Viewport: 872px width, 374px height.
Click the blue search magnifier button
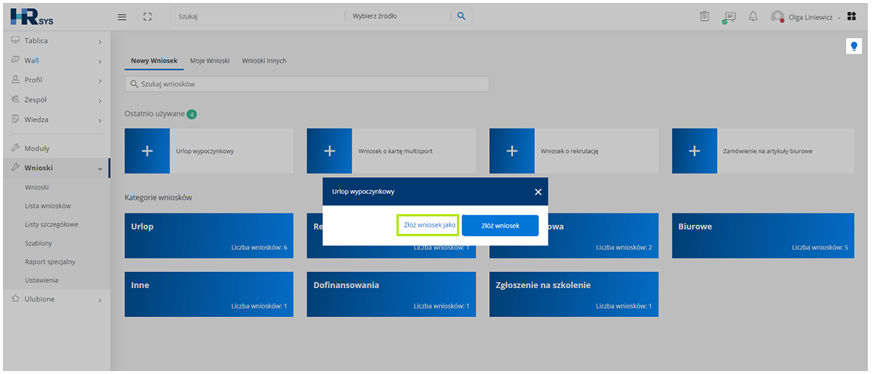tap(461, 16)
